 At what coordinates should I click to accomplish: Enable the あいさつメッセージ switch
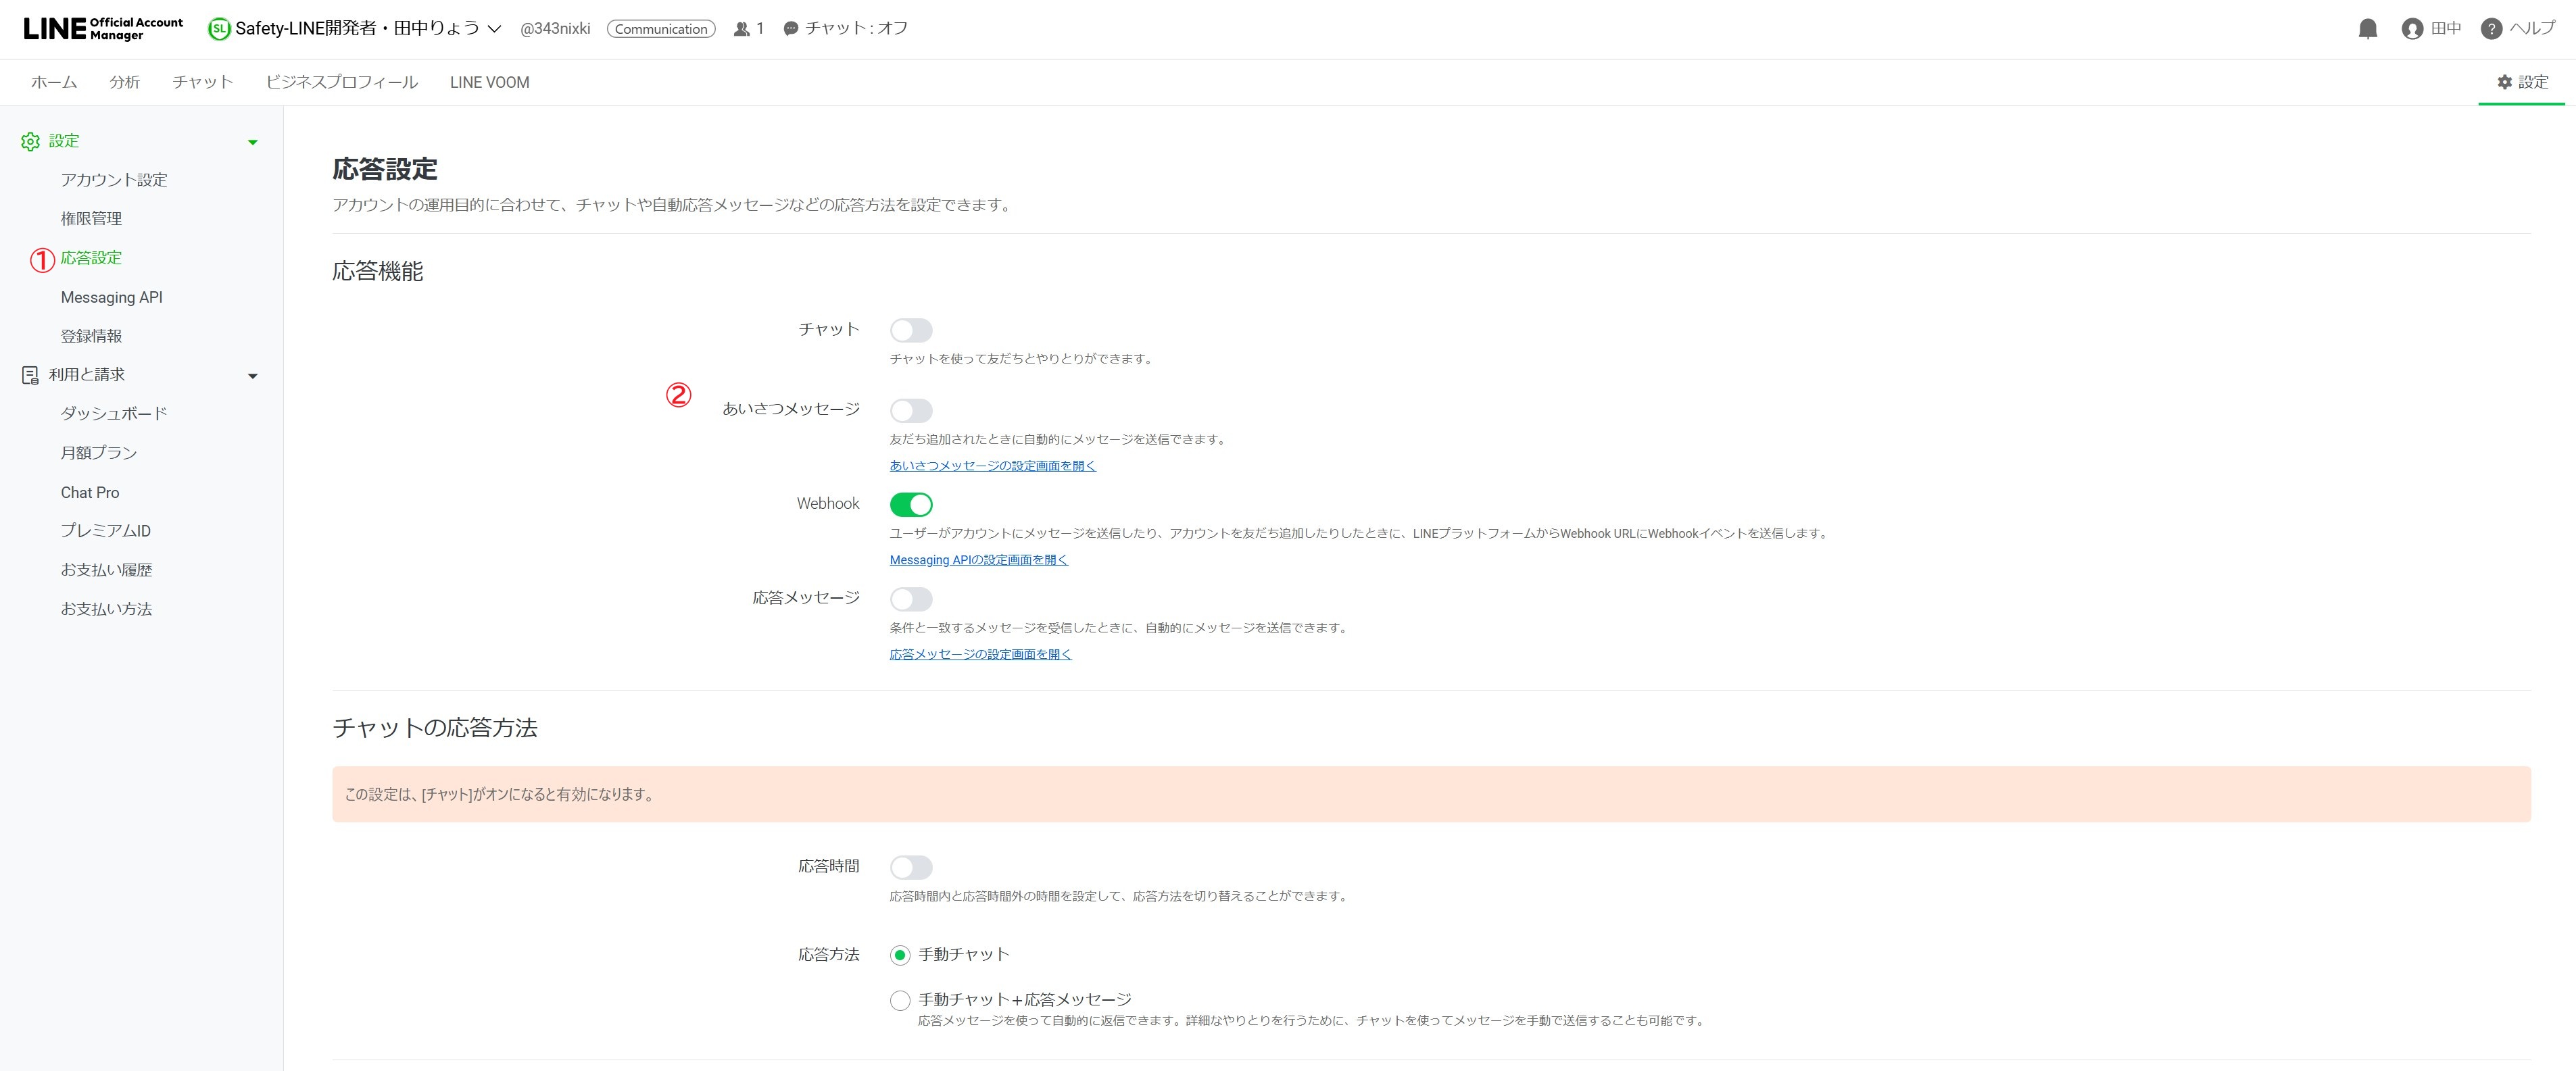911,410
